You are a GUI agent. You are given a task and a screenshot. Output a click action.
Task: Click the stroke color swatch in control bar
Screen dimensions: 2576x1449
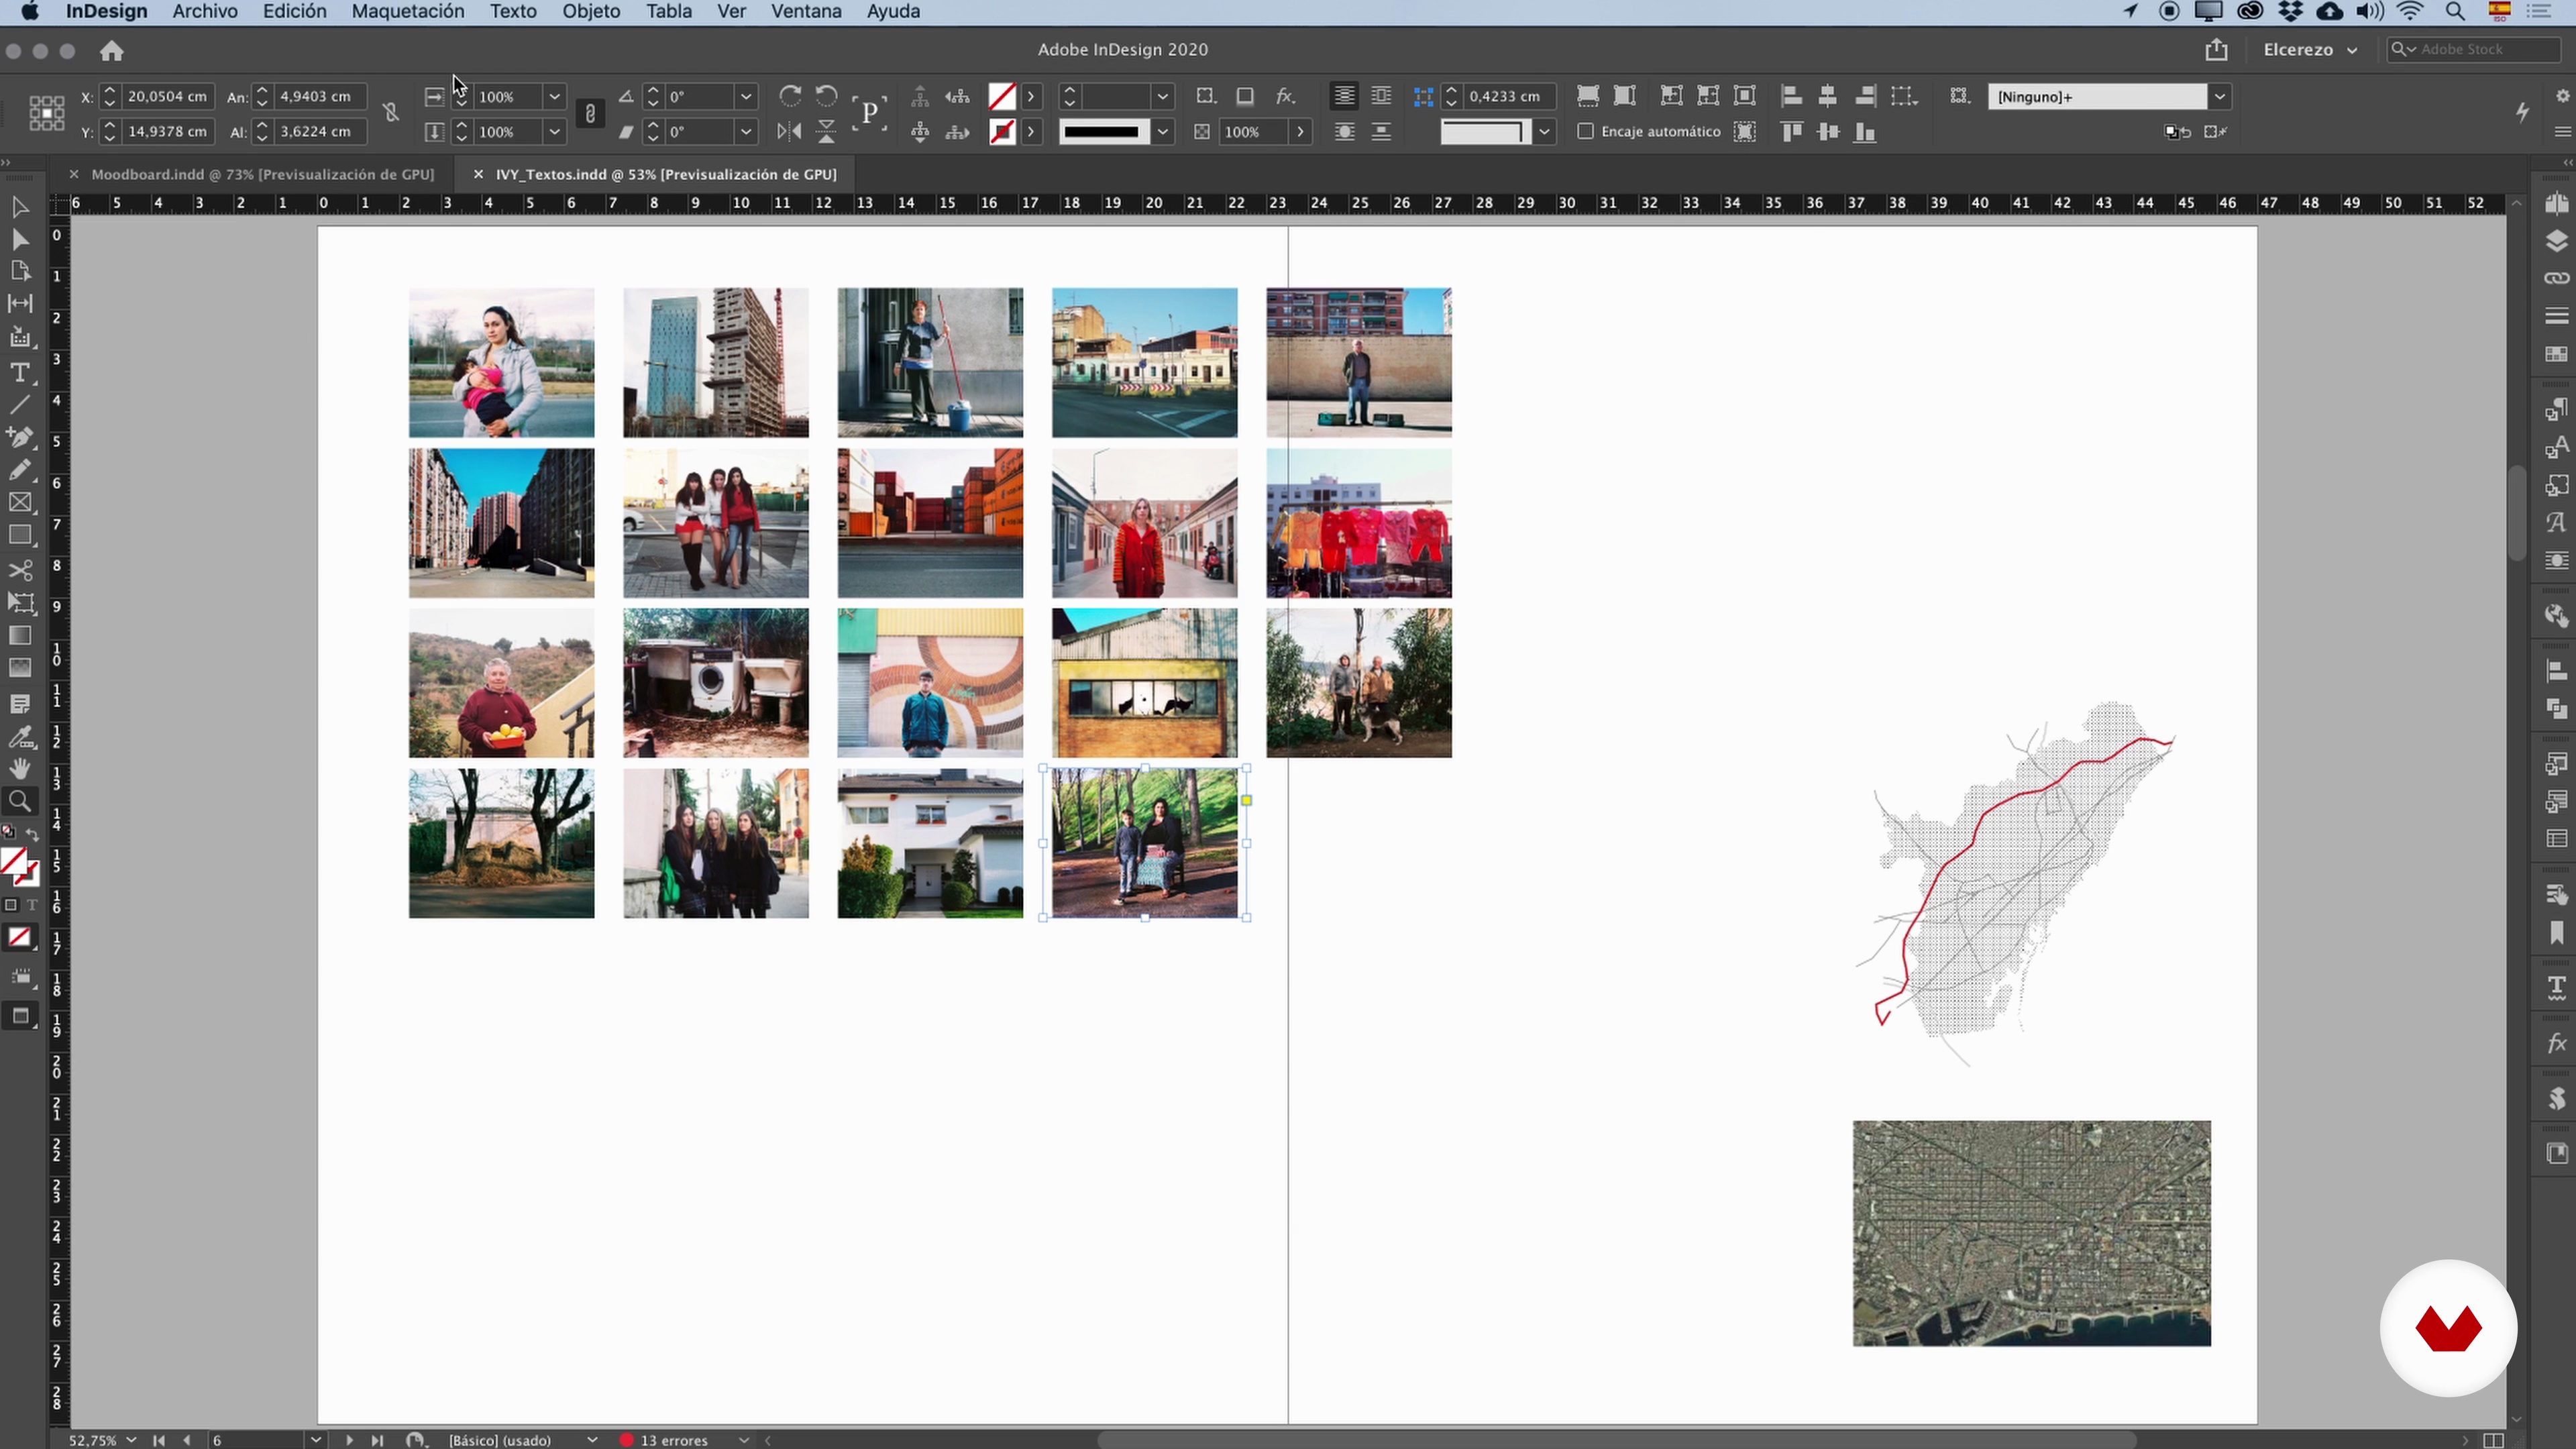(1002, 131)
